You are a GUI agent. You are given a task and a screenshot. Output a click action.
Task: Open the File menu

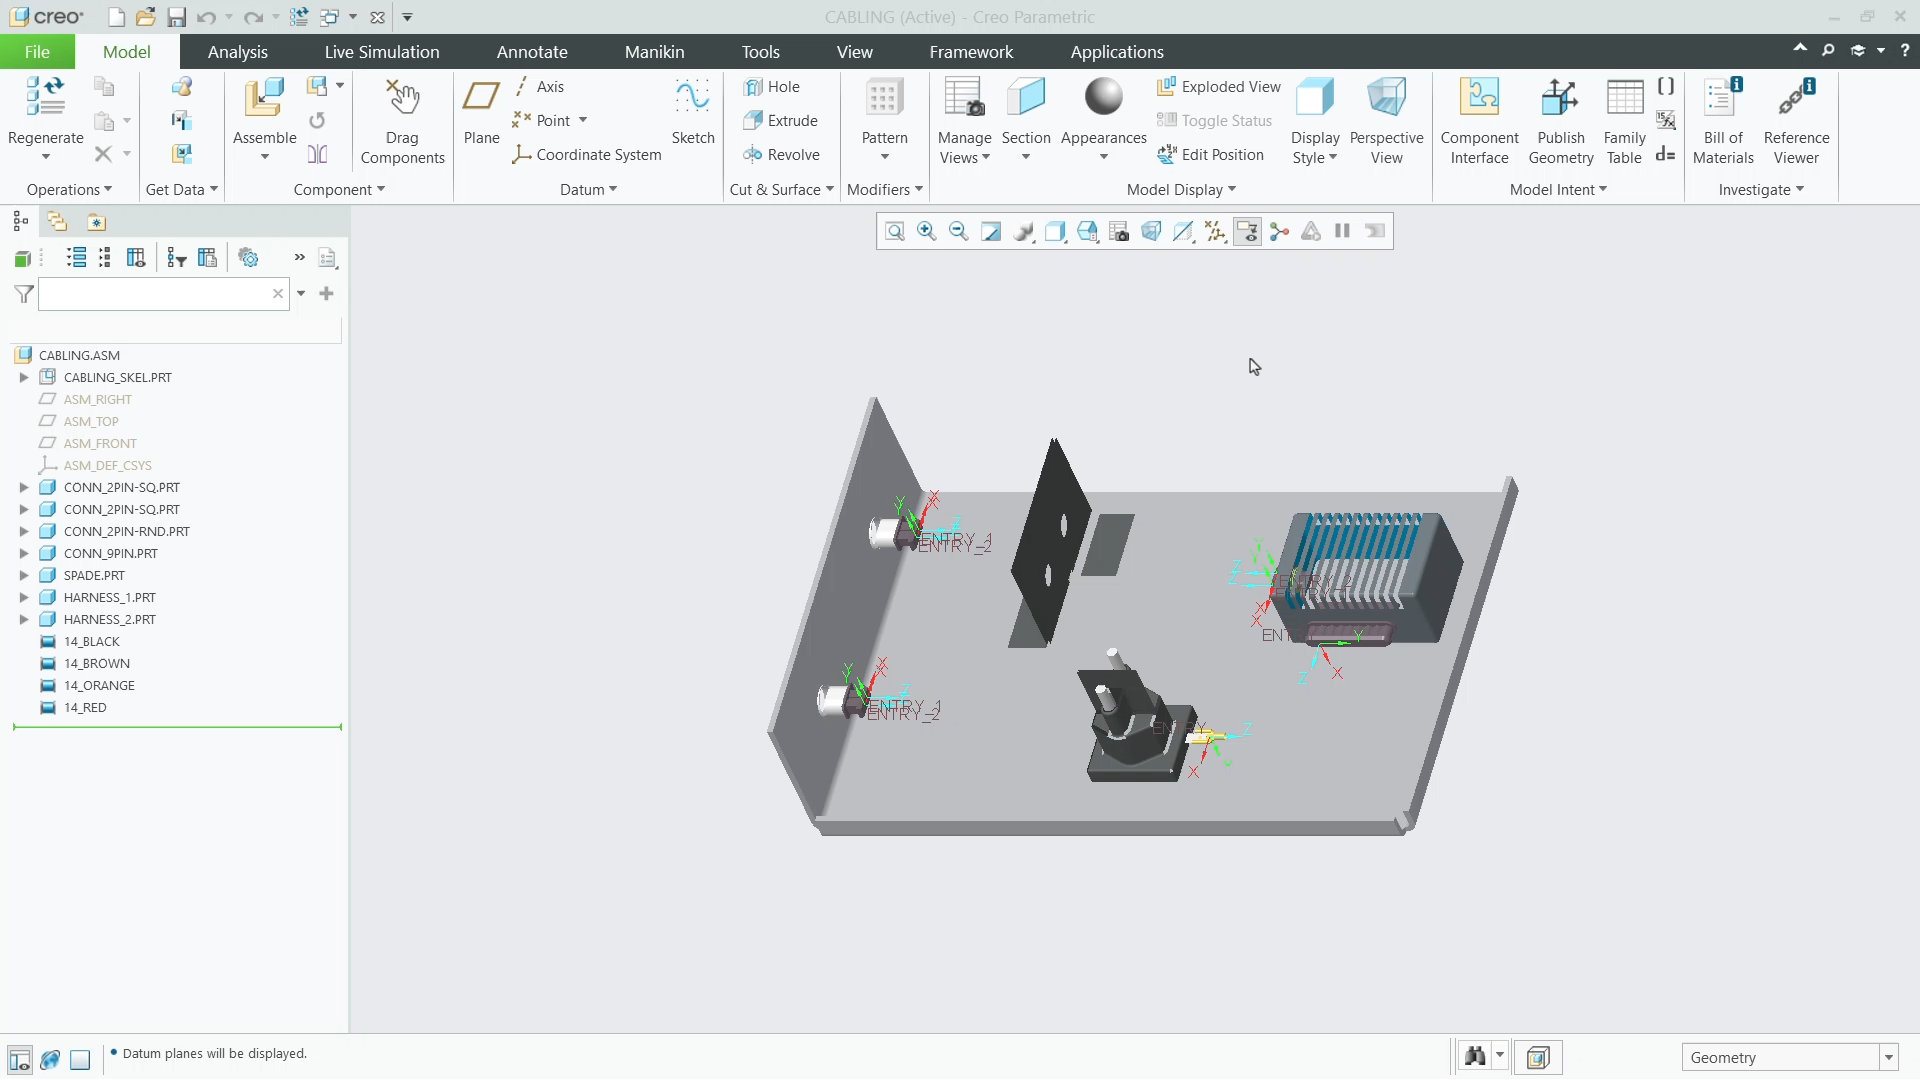[x=37, y=52]
